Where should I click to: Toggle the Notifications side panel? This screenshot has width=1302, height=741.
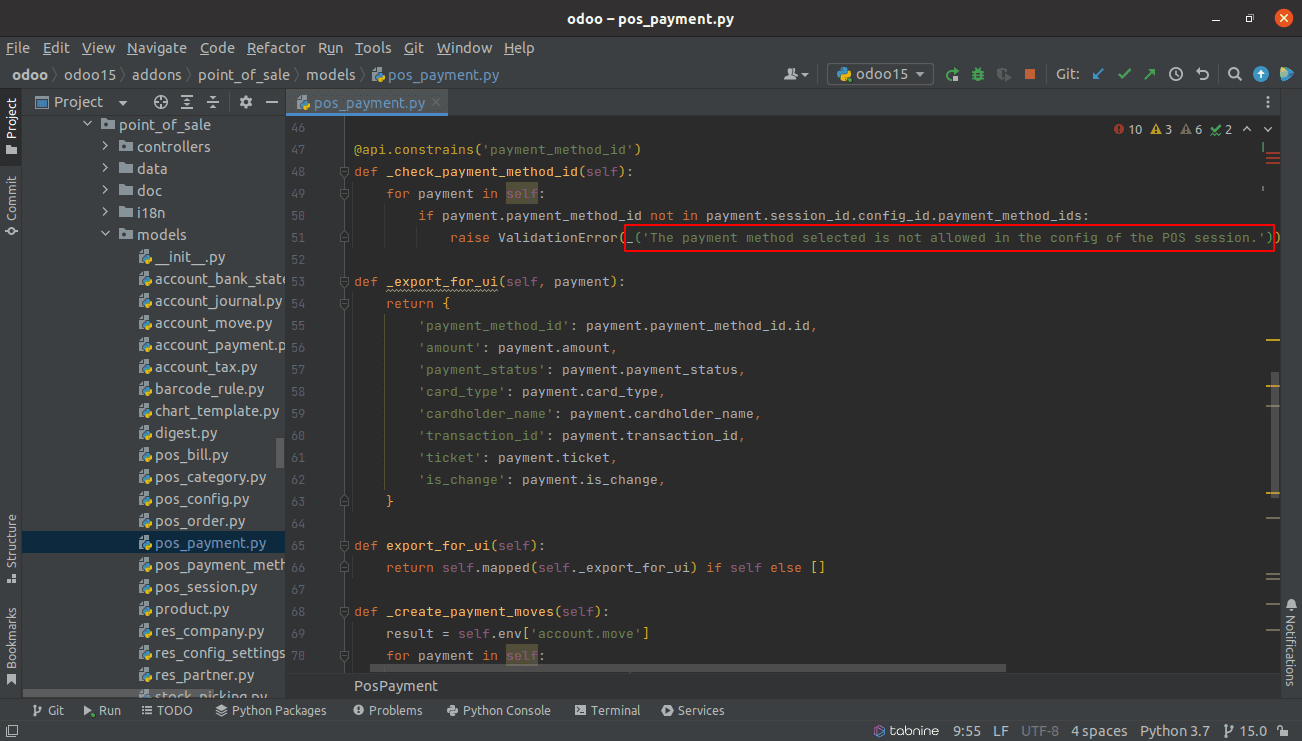[x=1290, y=642]
